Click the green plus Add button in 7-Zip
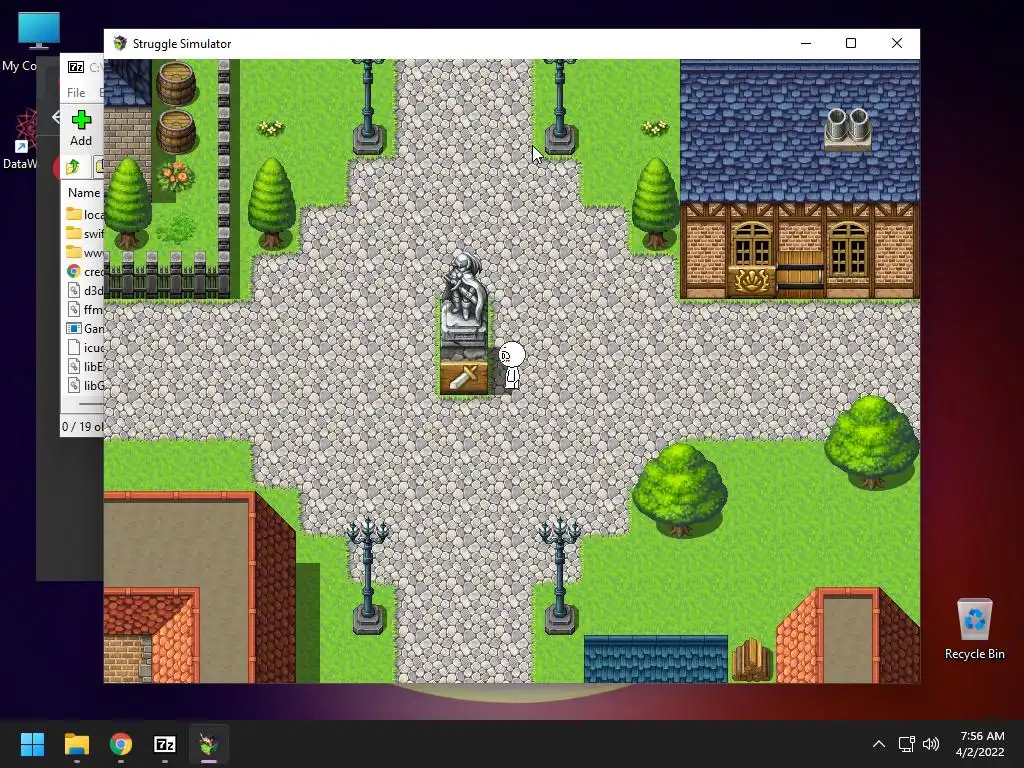The width and height of the screenshot is (1024, 768). coord(81,129)
